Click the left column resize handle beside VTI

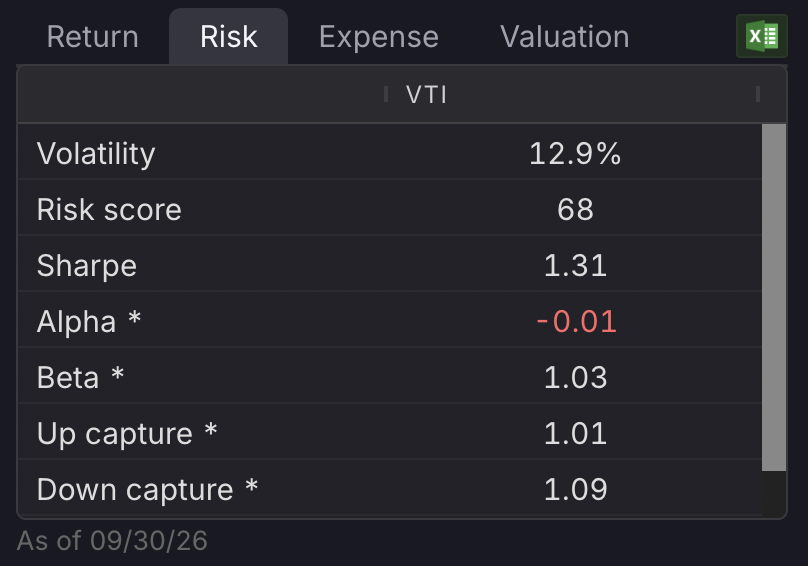click(x=385, y=94)
